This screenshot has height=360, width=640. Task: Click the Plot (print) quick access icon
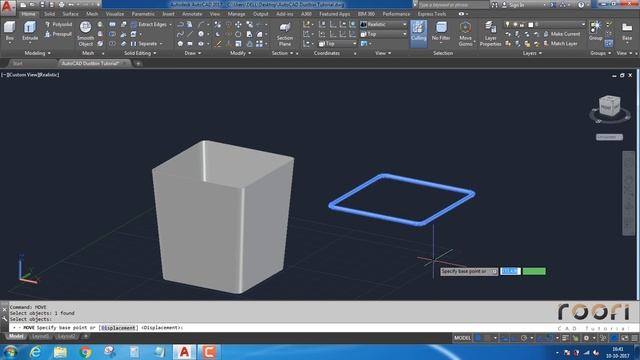click(62, 5)
